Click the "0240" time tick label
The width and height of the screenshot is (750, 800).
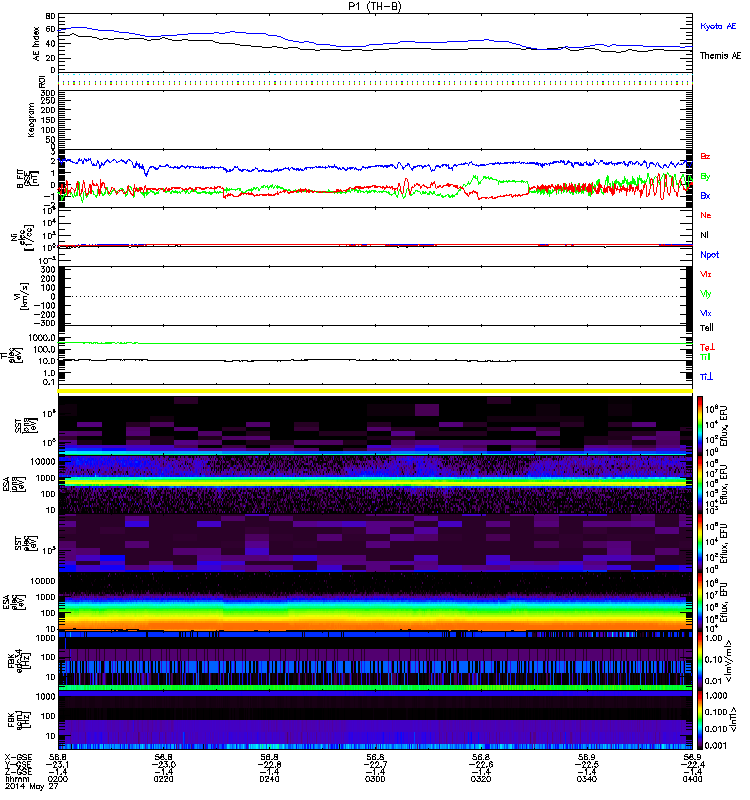click(x=269, y=779)
